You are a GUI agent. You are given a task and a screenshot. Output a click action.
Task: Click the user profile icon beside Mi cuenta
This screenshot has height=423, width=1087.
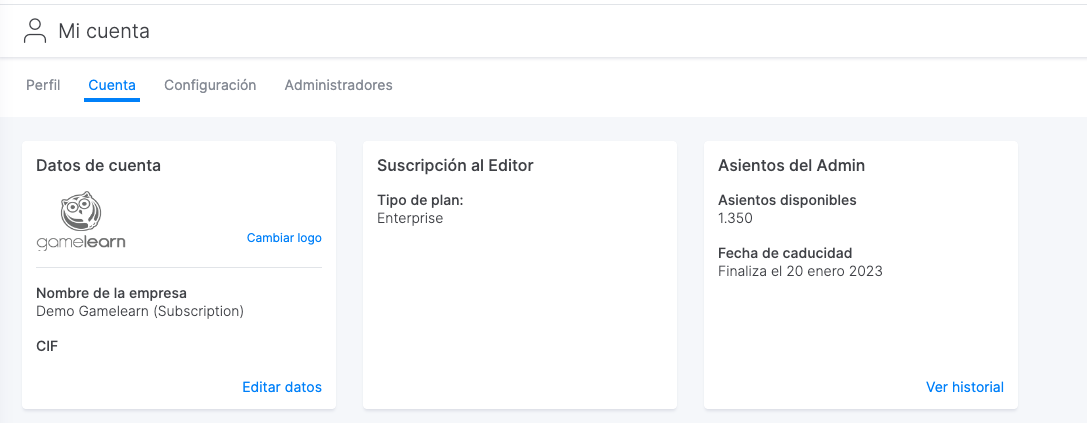click(35, 31)
